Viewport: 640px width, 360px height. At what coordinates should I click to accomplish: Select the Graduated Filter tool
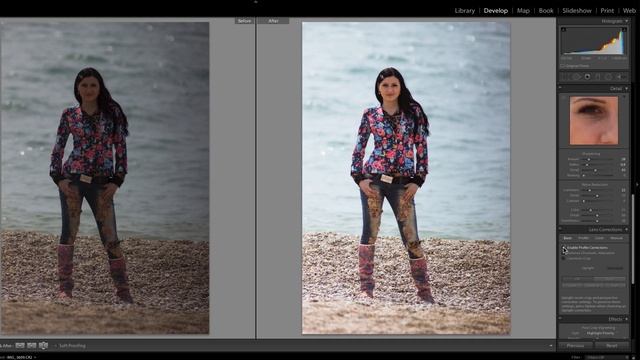coord(598,76)
